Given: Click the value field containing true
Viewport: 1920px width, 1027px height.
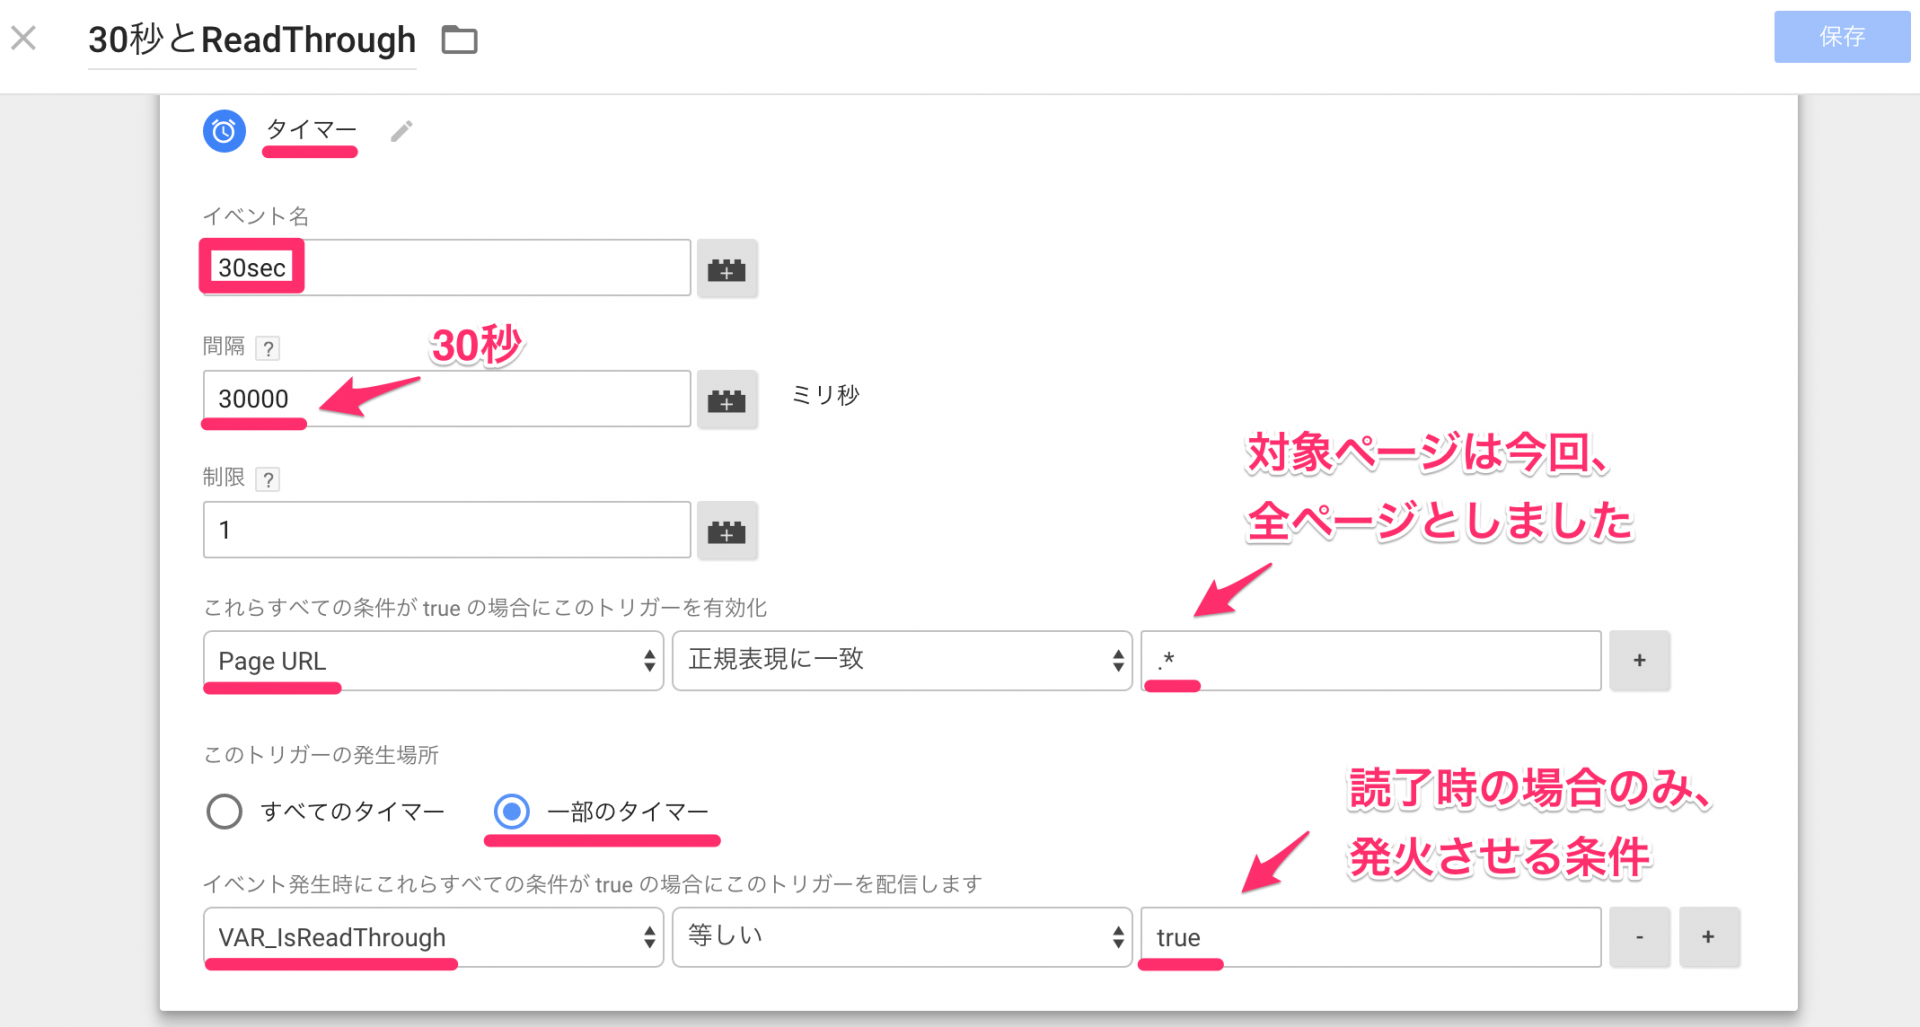Looking at the screenshot, I should pos(1371,937).
